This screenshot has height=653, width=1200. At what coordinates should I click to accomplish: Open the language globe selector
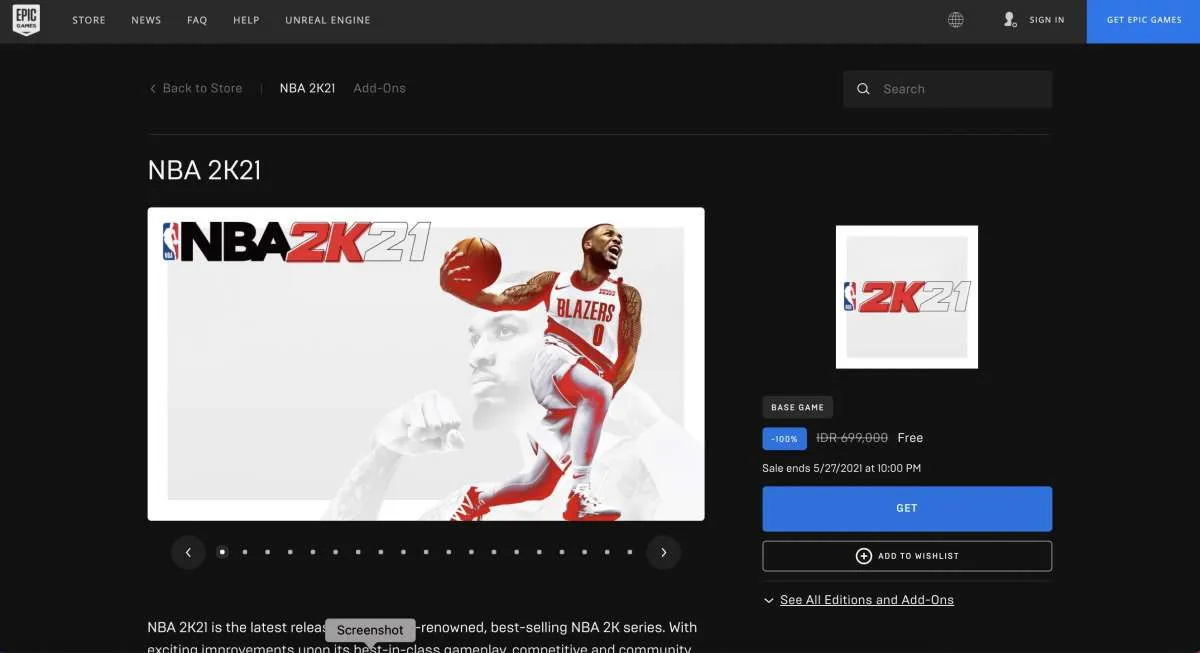pyautogui.click(x=956, y=20)
